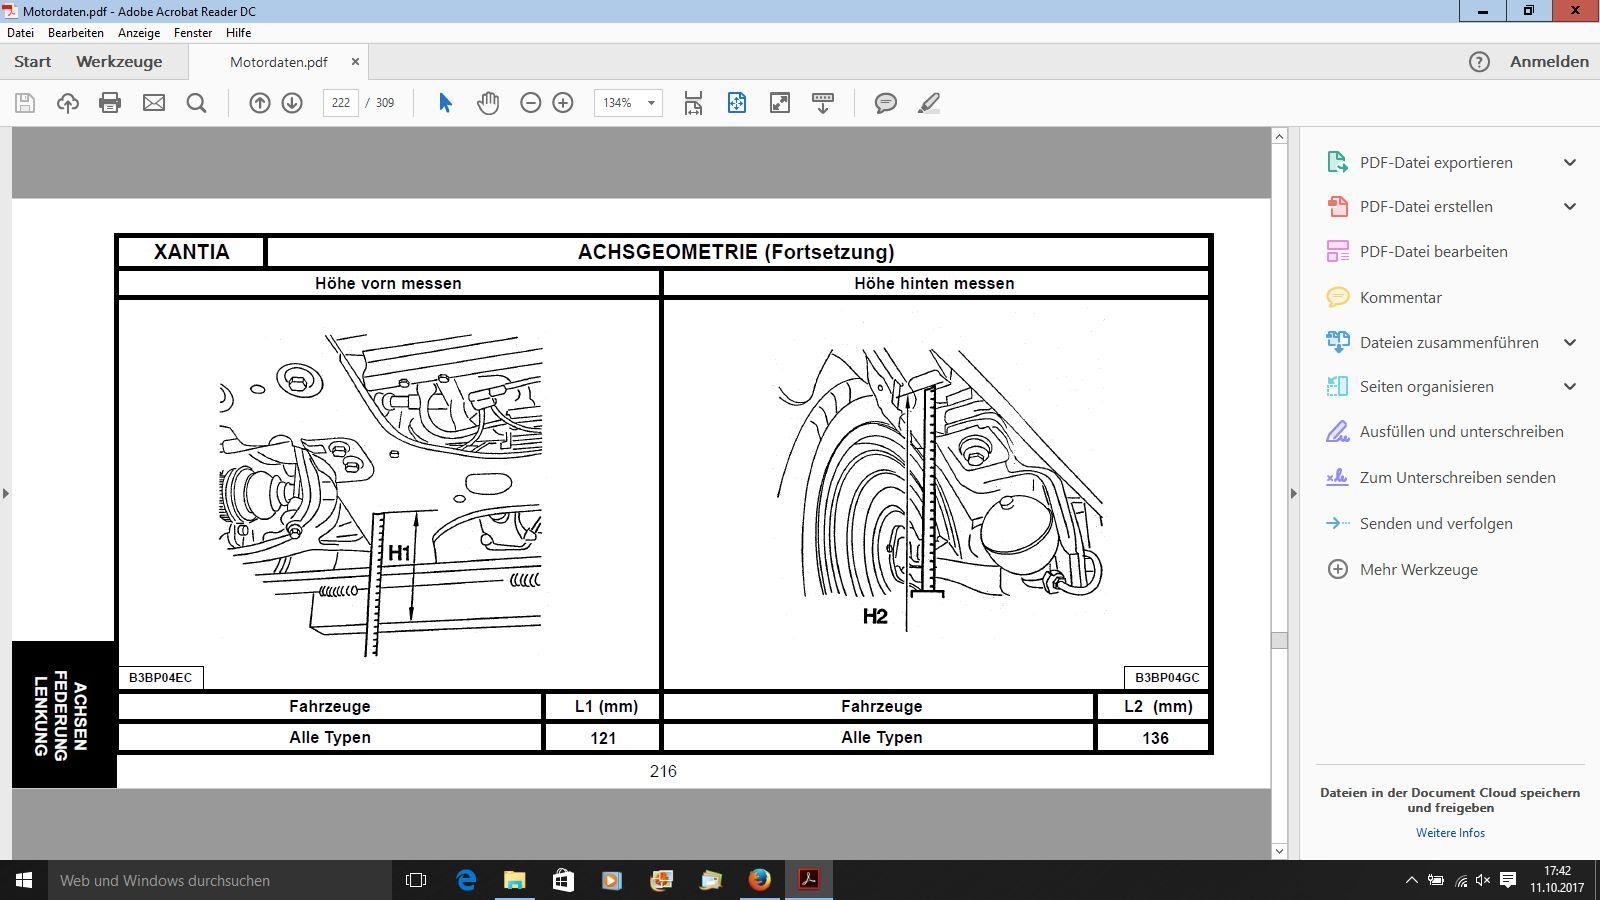Go to next page arrow
Viewport: 1600px width, 900px height.
[292, 103]
